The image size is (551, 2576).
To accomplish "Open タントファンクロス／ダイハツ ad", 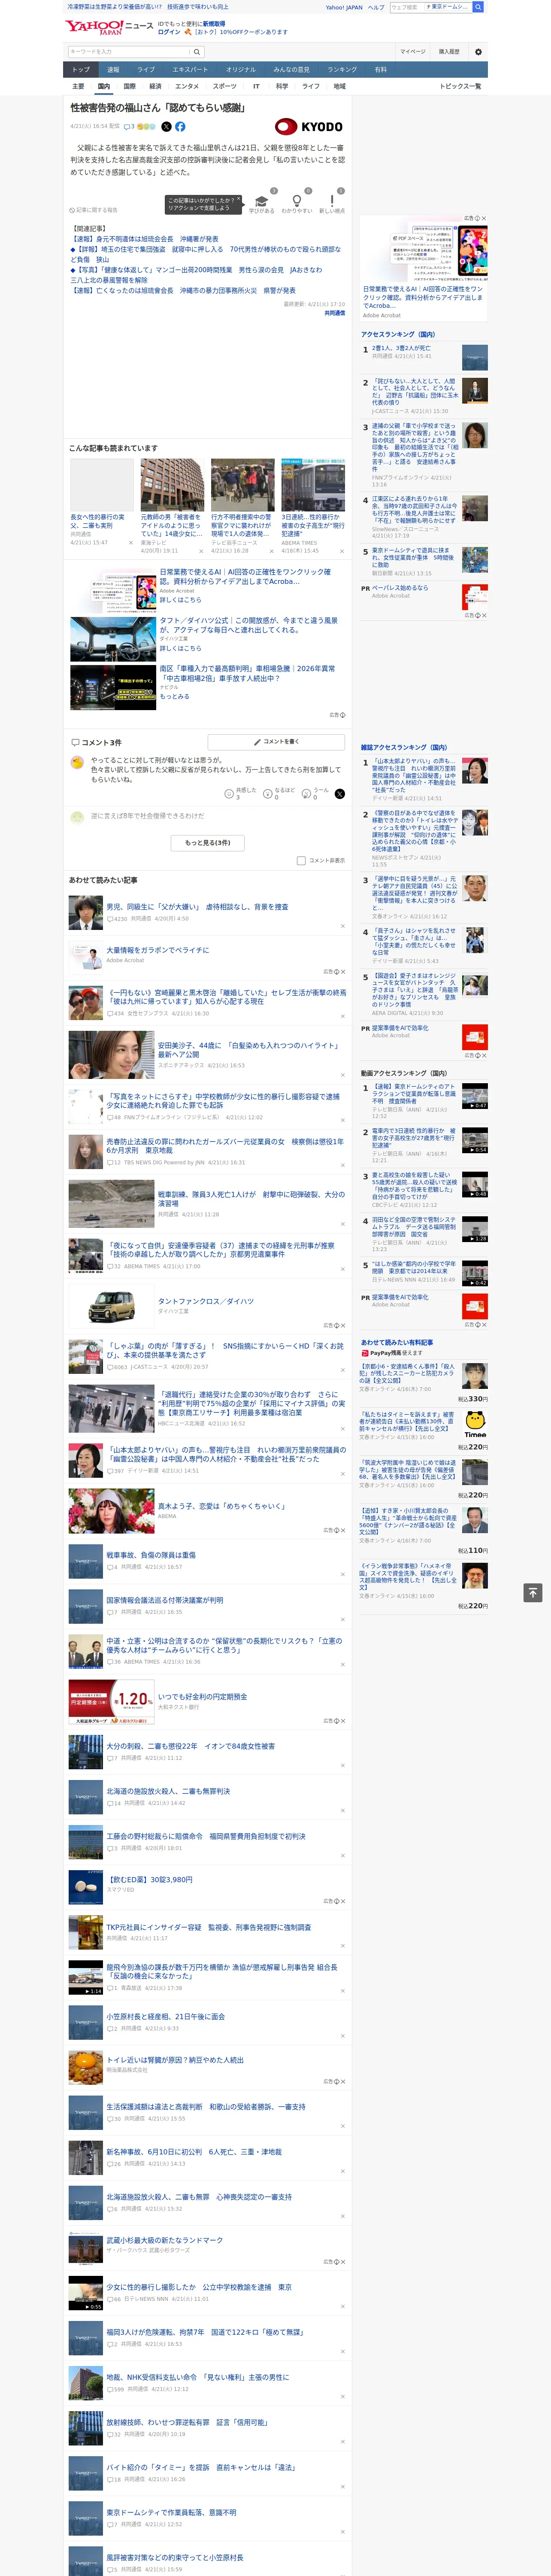I will click(x=206, y=1301).
